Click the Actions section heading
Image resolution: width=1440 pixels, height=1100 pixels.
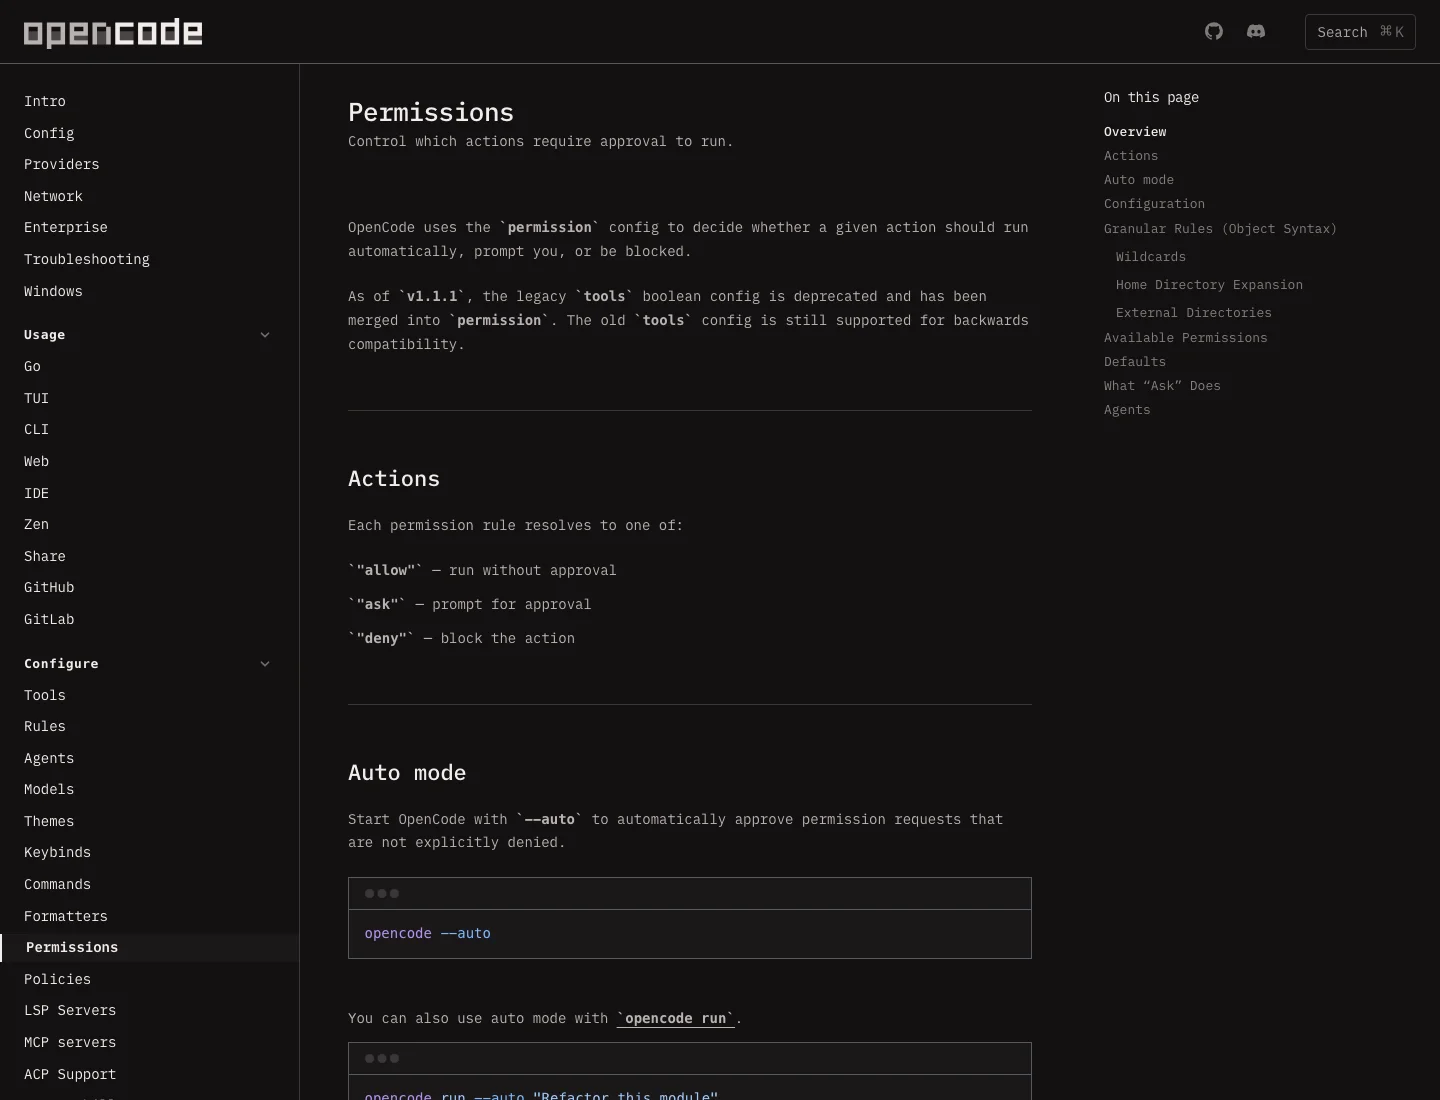(x=394, y=478)
